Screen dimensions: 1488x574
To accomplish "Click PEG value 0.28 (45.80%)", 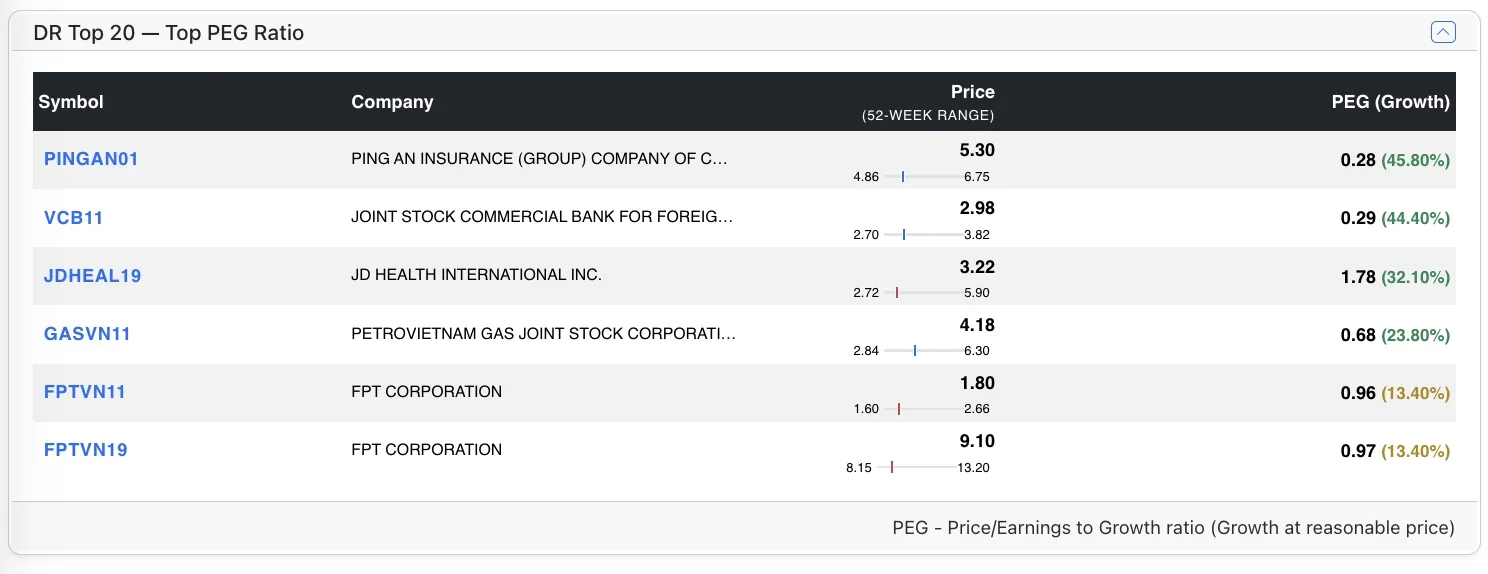I will [x=1395, y=160].
